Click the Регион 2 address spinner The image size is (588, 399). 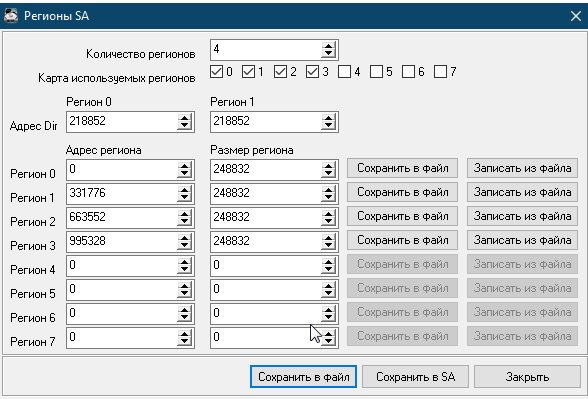pyautogui.click(x=184, y=218)
